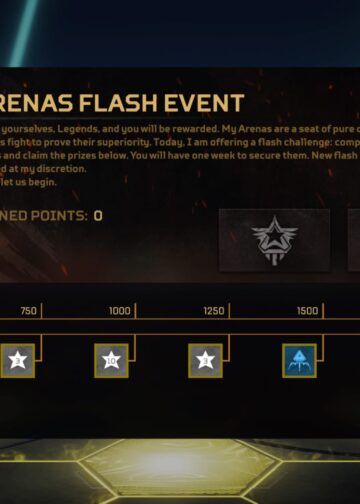Click the teal light beam at top
The width and height of the screenshot is (360, 504).
(x=24, y=33)
